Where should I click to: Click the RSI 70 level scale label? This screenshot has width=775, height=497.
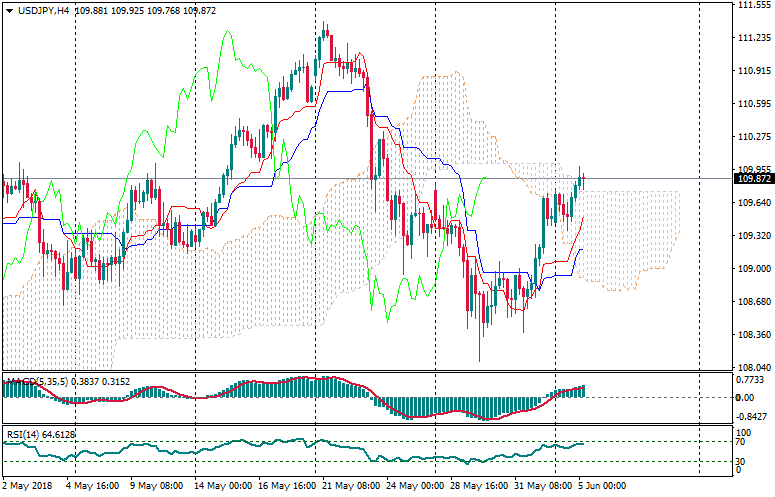pos(740,441)
